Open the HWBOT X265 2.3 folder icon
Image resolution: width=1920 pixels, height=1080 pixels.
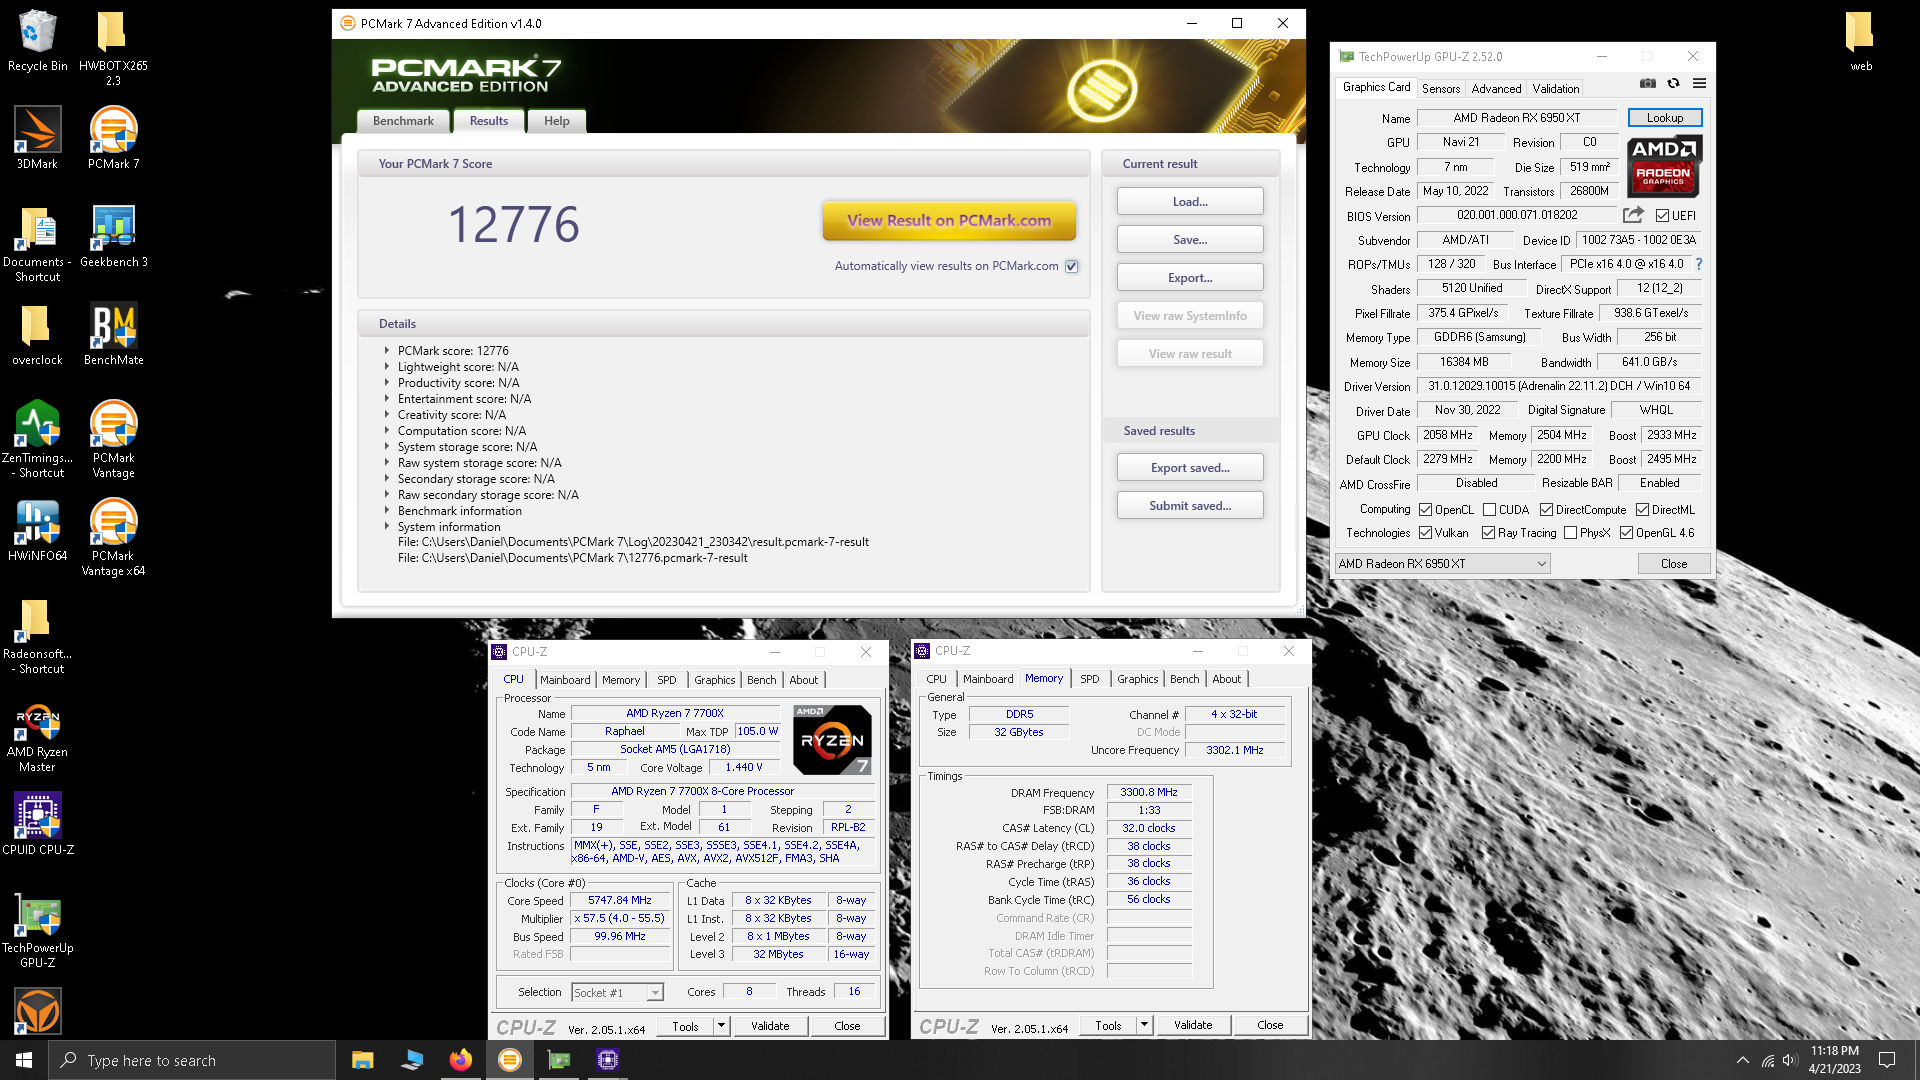(113, 48)
